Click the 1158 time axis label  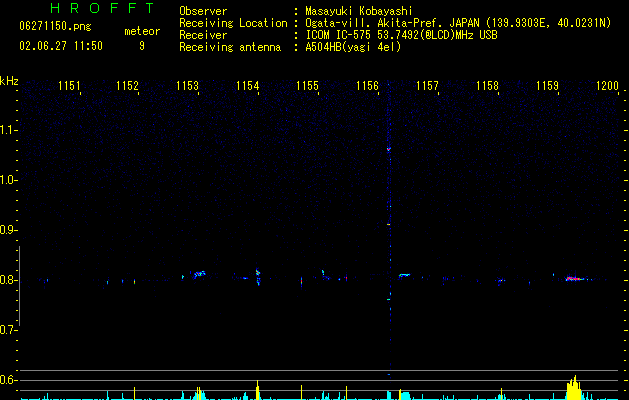(x=487, y=86)
